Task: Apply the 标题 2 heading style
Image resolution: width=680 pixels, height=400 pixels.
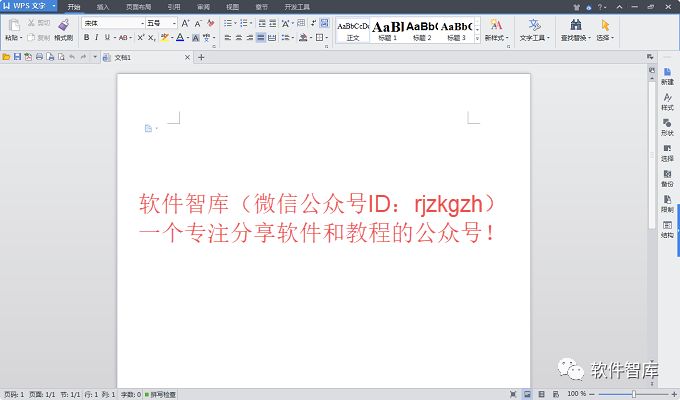Action: (x=422, y=30)
